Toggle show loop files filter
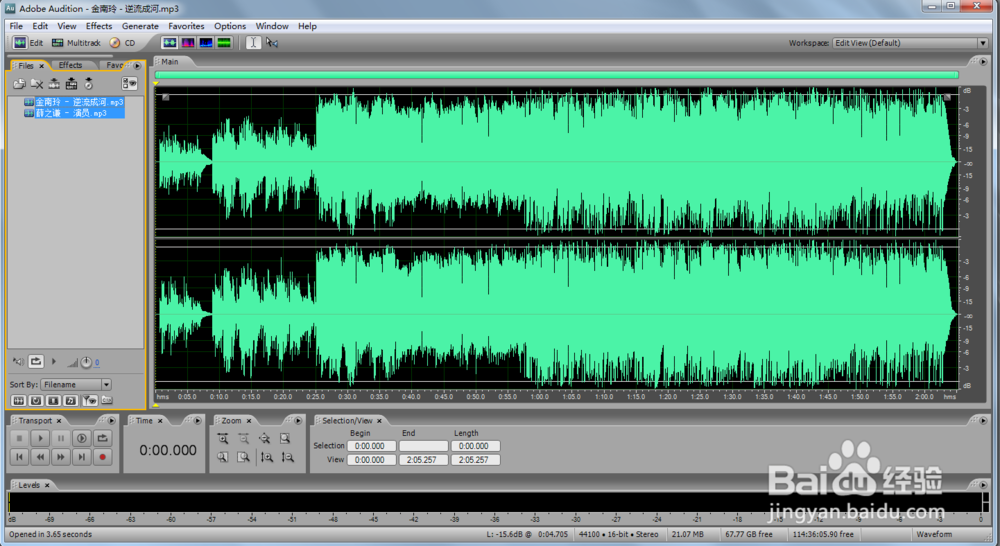The height and width of the screenshot is (546, 1000). click(x=36, y=401)
